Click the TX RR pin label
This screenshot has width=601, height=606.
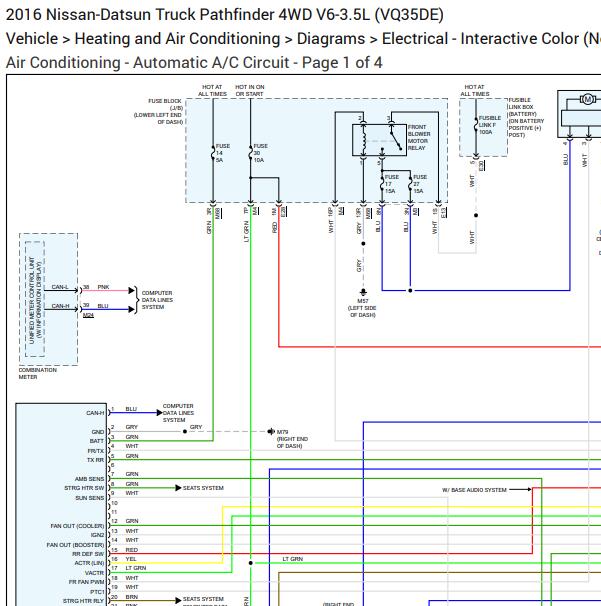pyautogui.click(x=95, y=460)
